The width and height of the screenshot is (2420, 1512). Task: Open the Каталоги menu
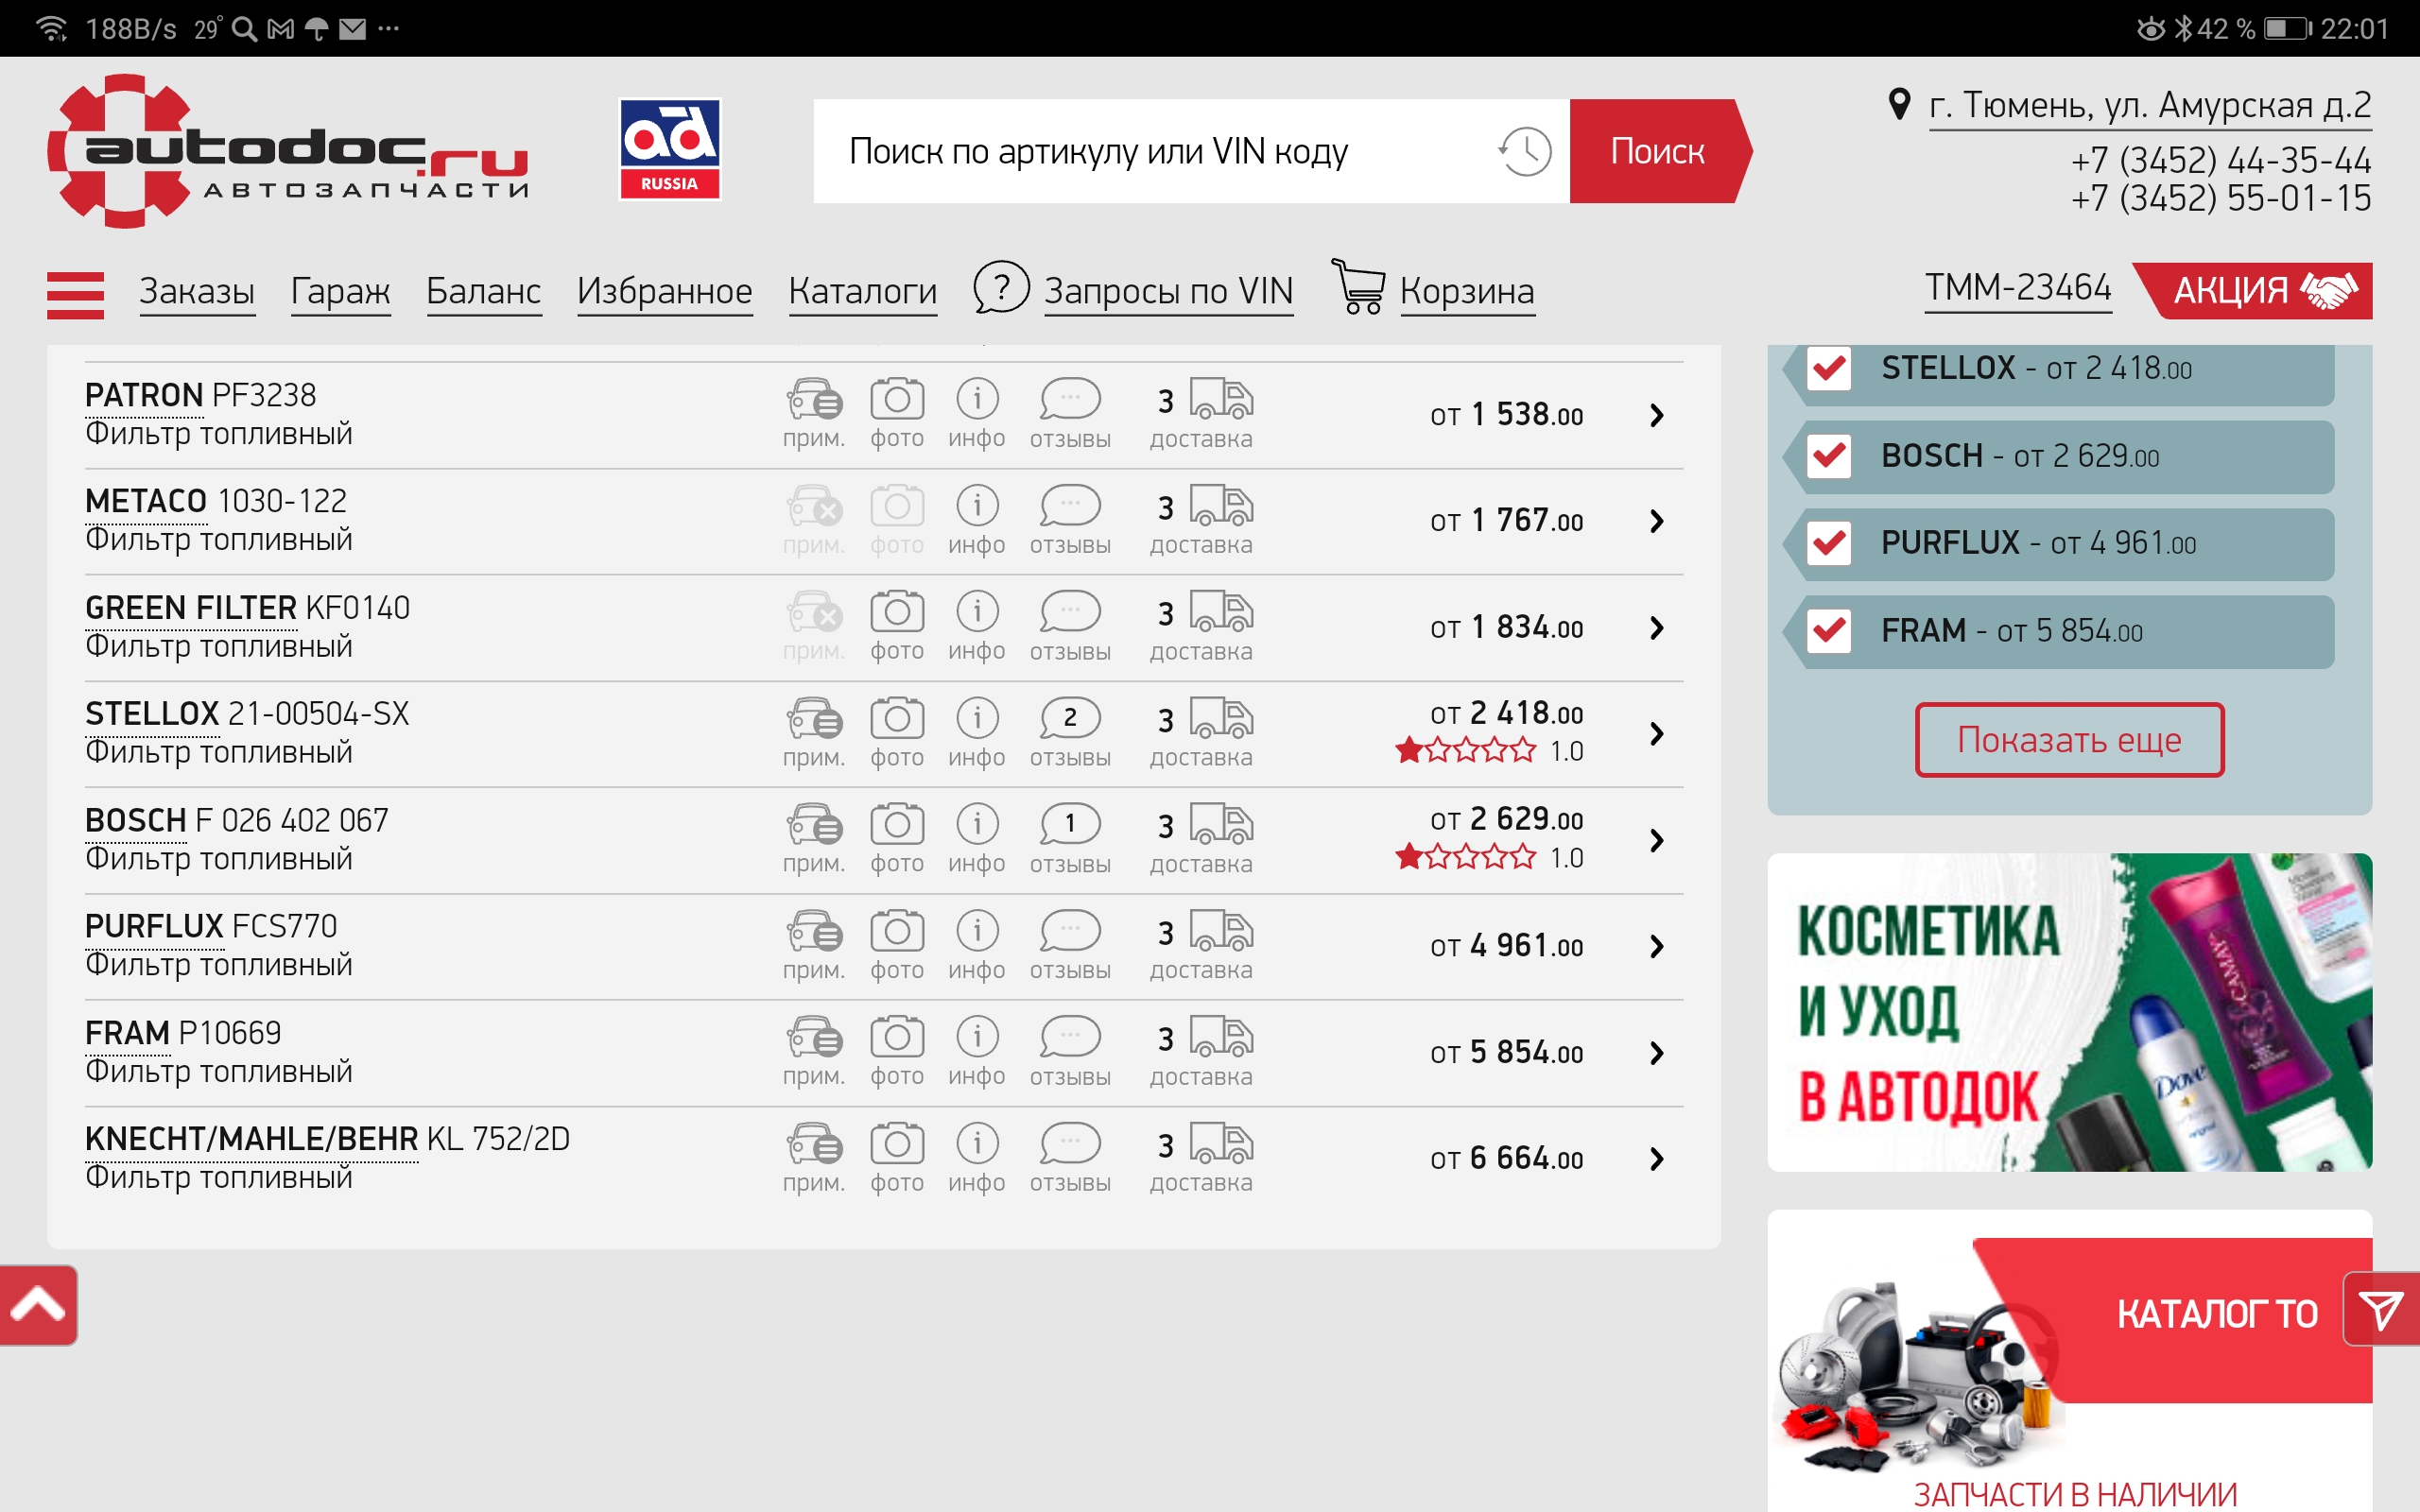click(x=863, y=291)
